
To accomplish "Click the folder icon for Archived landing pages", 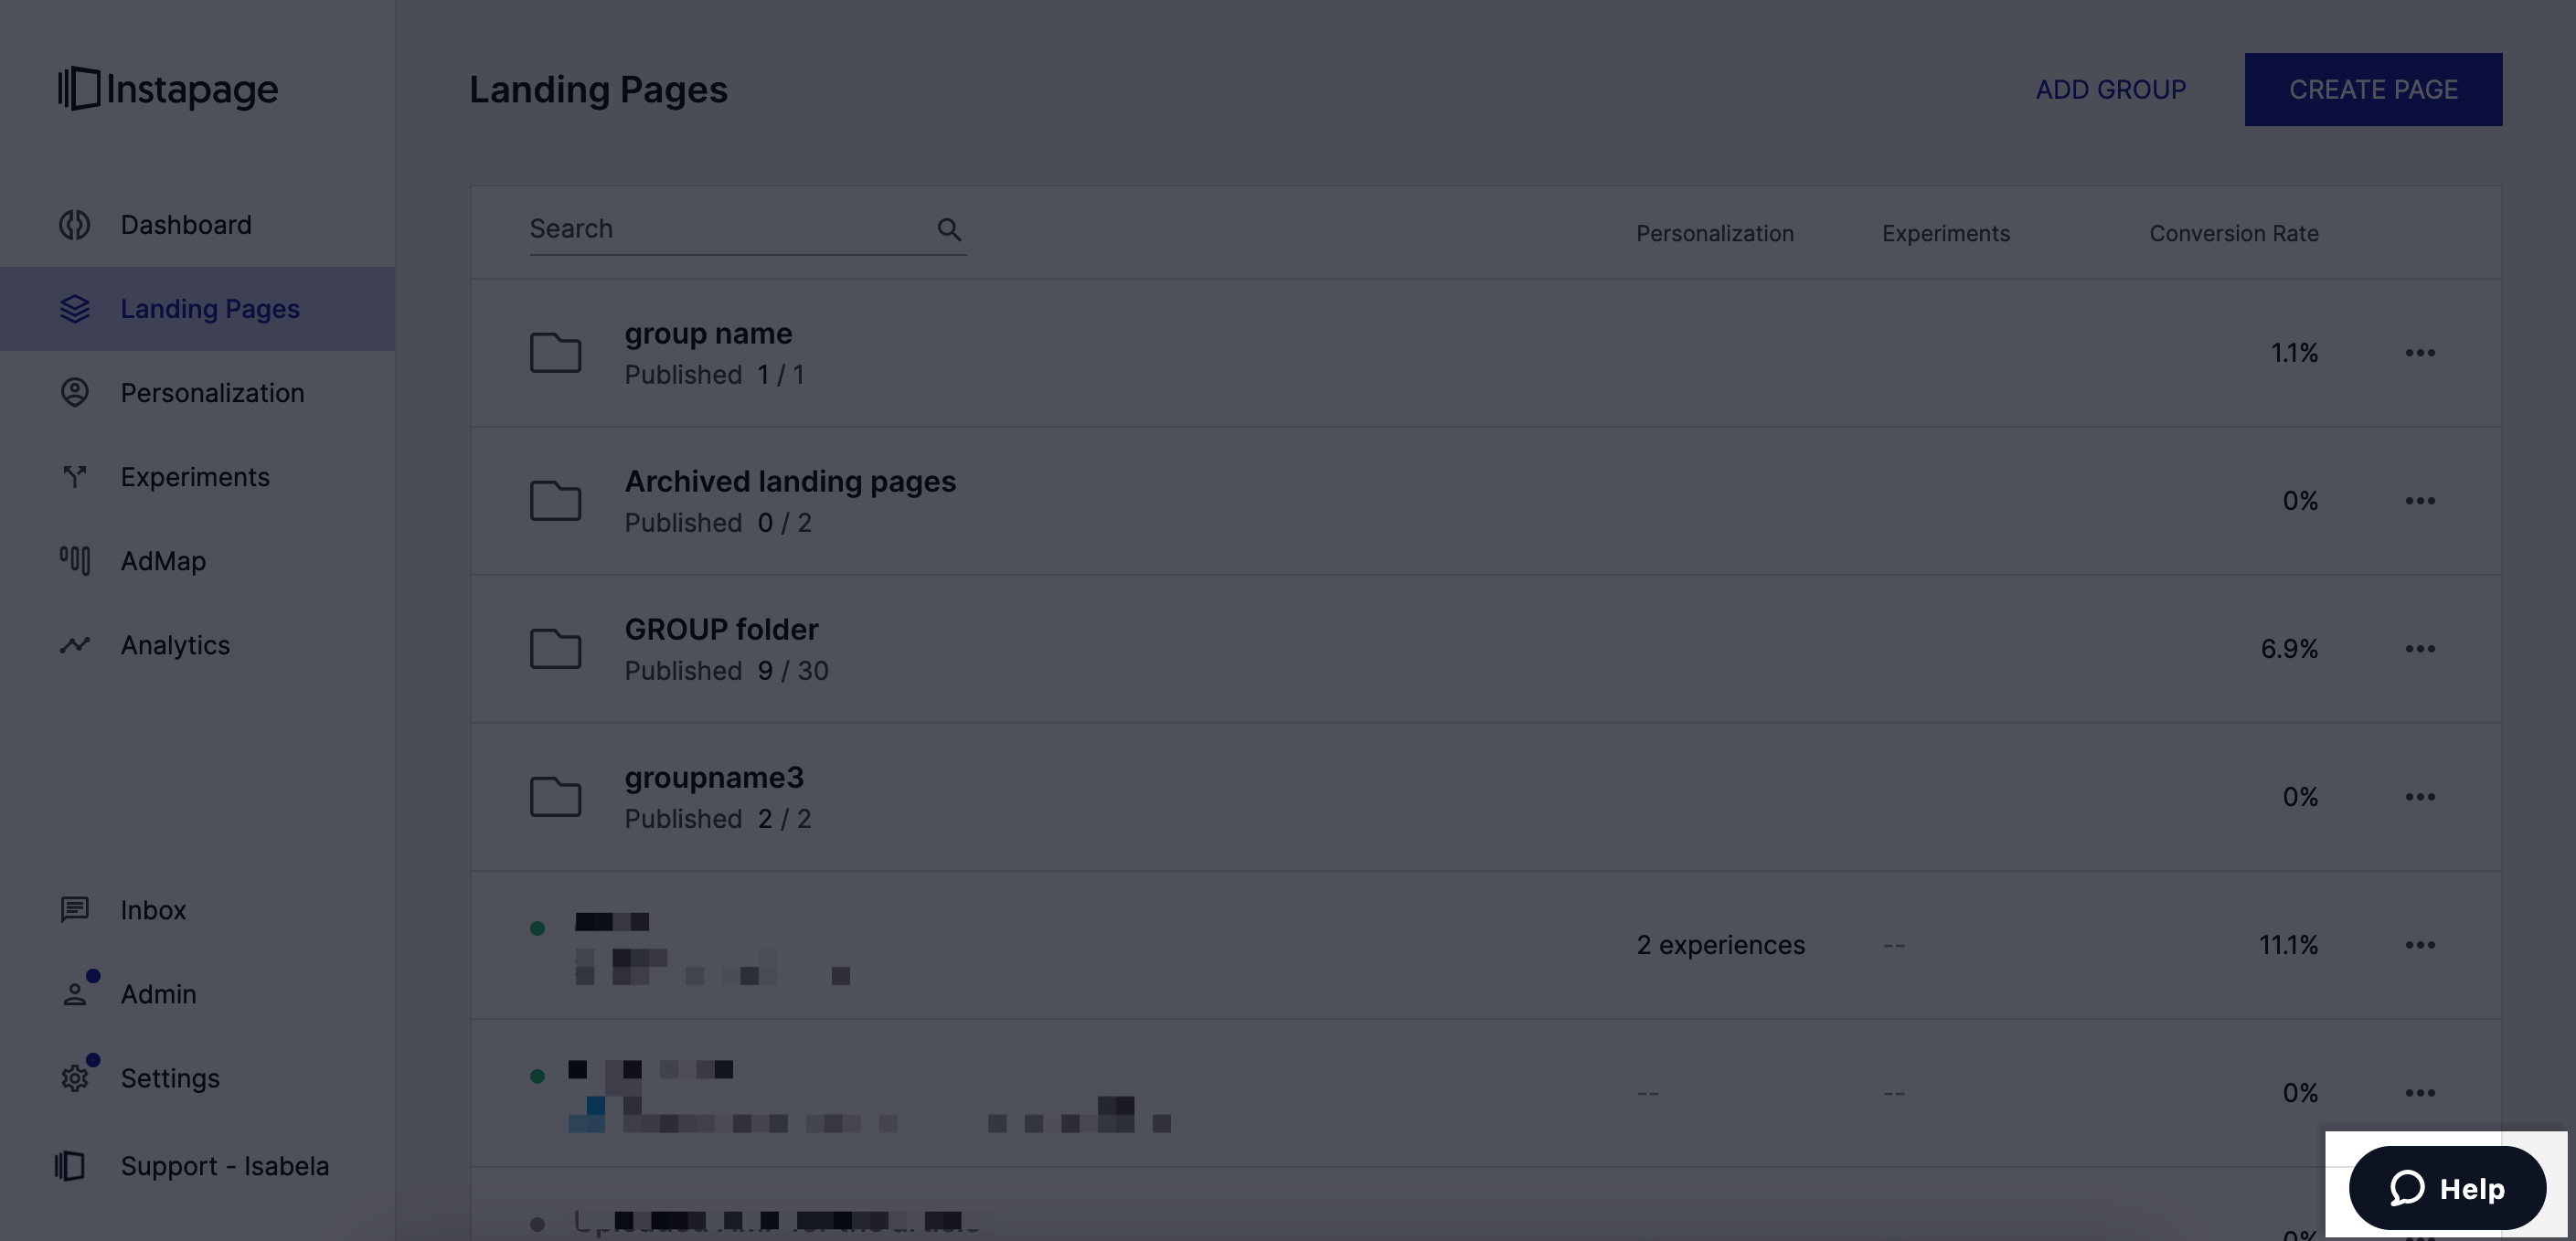I will (x=555, y=501).
